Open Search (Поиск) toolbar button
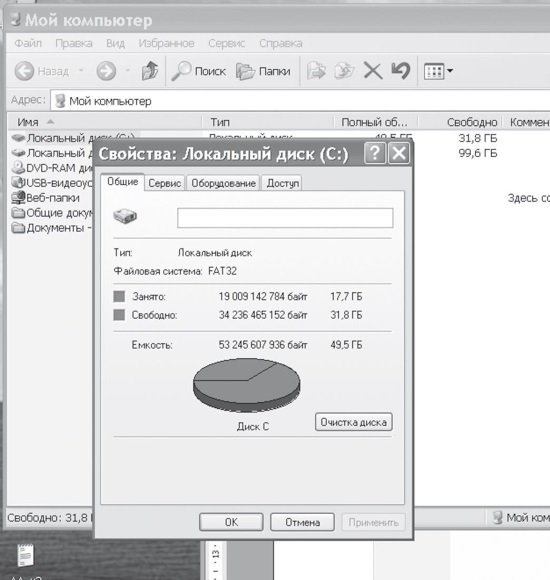Viewport: 550px width, 580px height. click(199, 71)
